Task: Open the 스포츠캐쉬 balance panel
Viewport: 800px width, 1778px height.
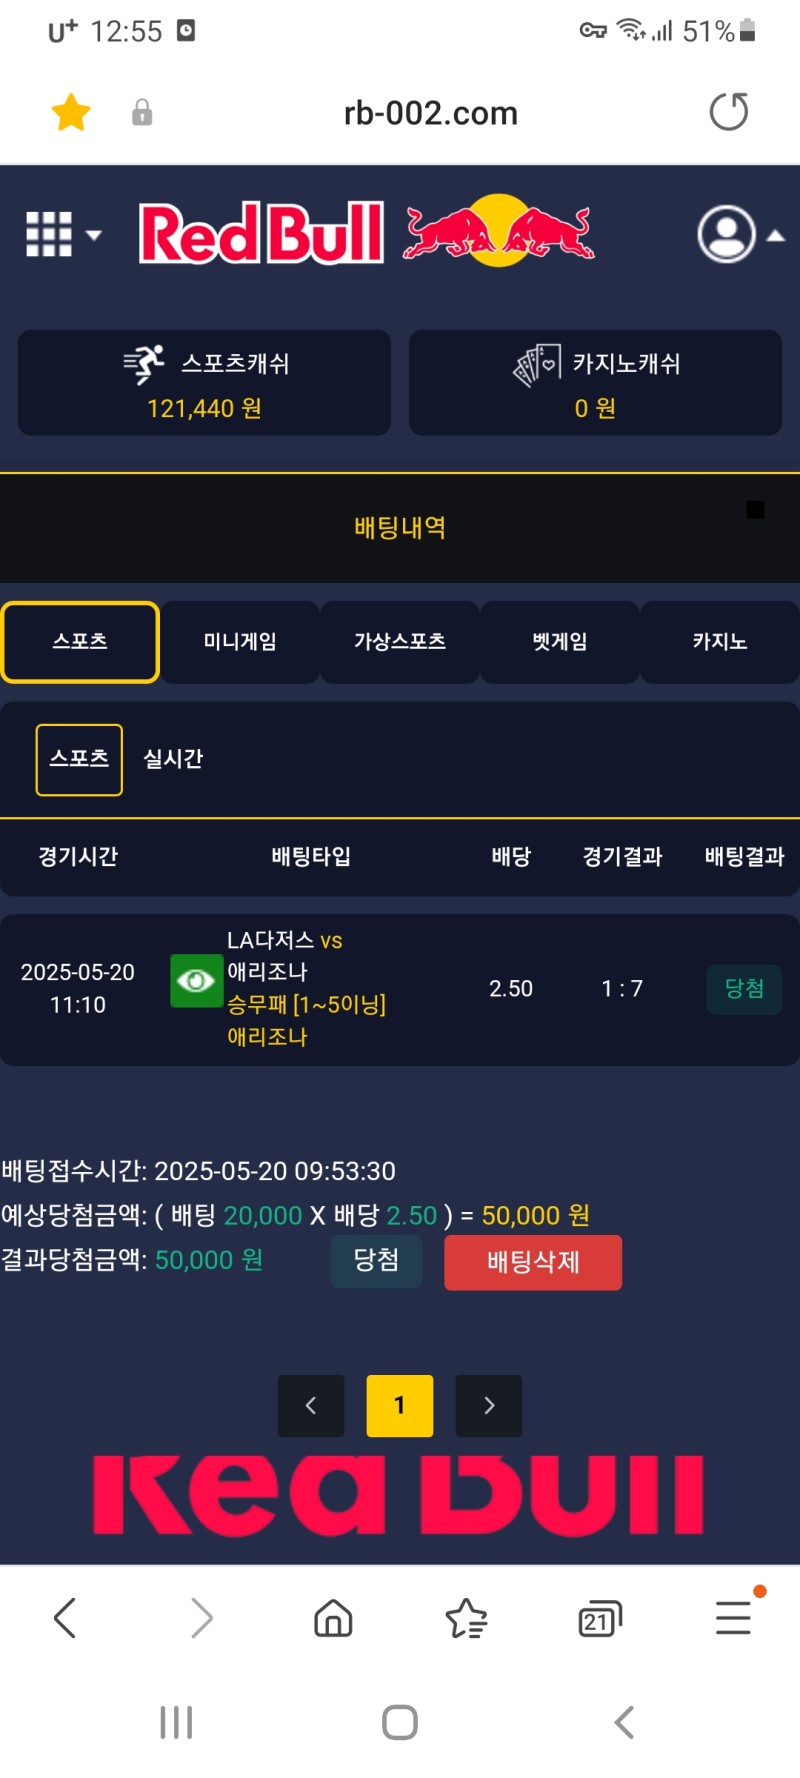Action: [x=204, y=383]
